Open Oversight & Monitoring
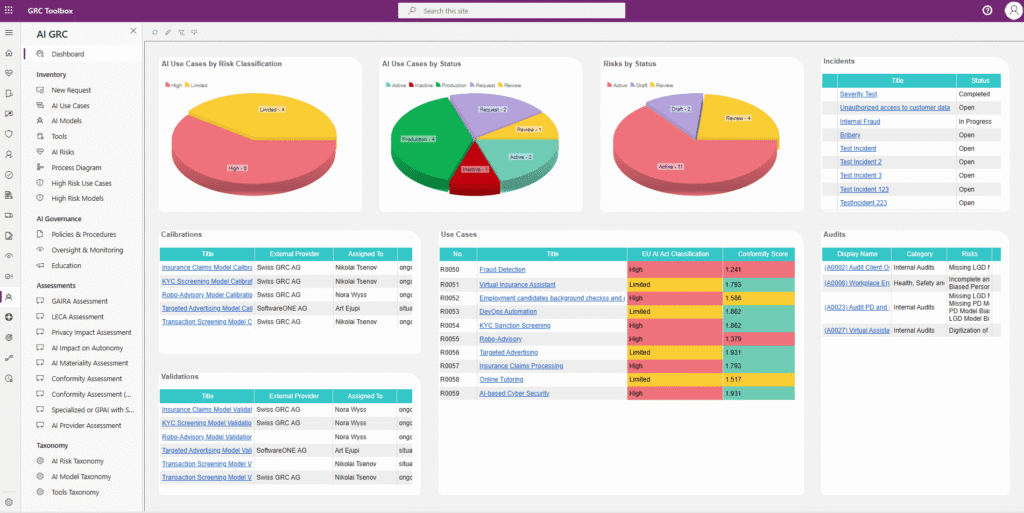This screenshot has width=1024, height=513. coord(88,250)
